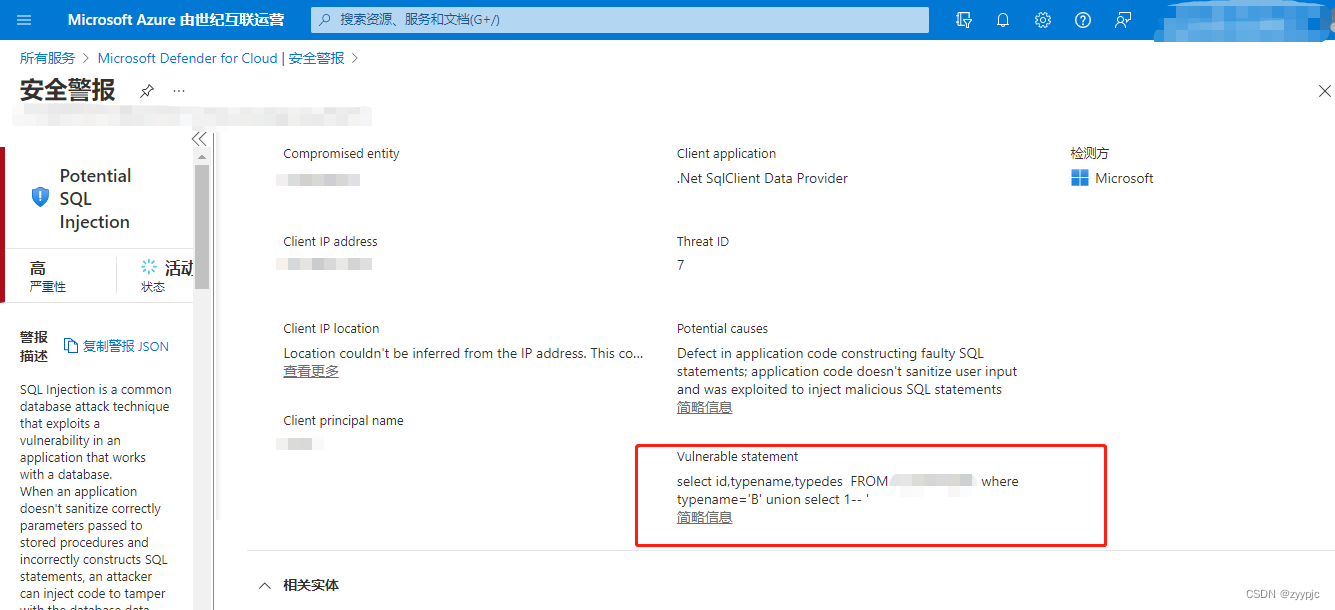This screenshot has width=1335, height=610.
Task: Open the Azure portal hamburger menu
Action: [x=24, y=20]
